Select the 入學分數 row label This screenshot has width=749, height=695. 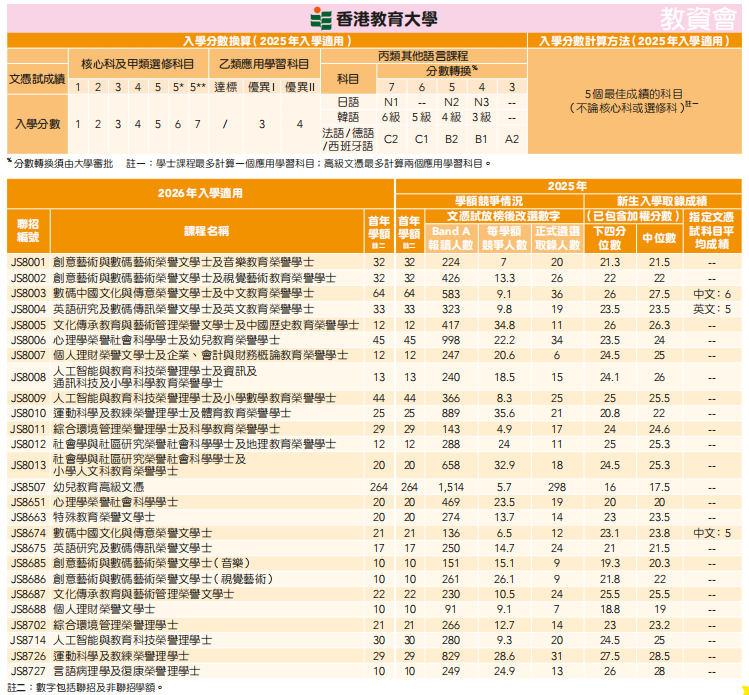37,124
